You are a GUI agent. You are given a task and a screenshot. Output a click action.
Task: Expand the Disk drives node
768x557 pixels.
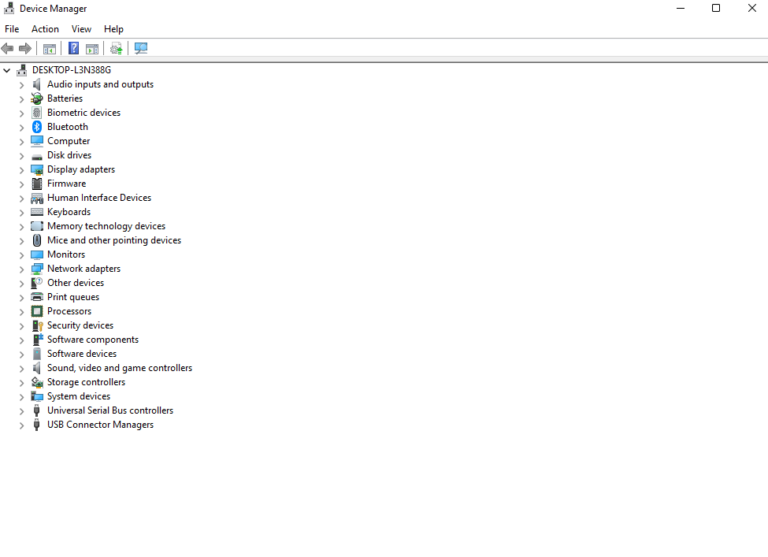click(x=21, y=156)
